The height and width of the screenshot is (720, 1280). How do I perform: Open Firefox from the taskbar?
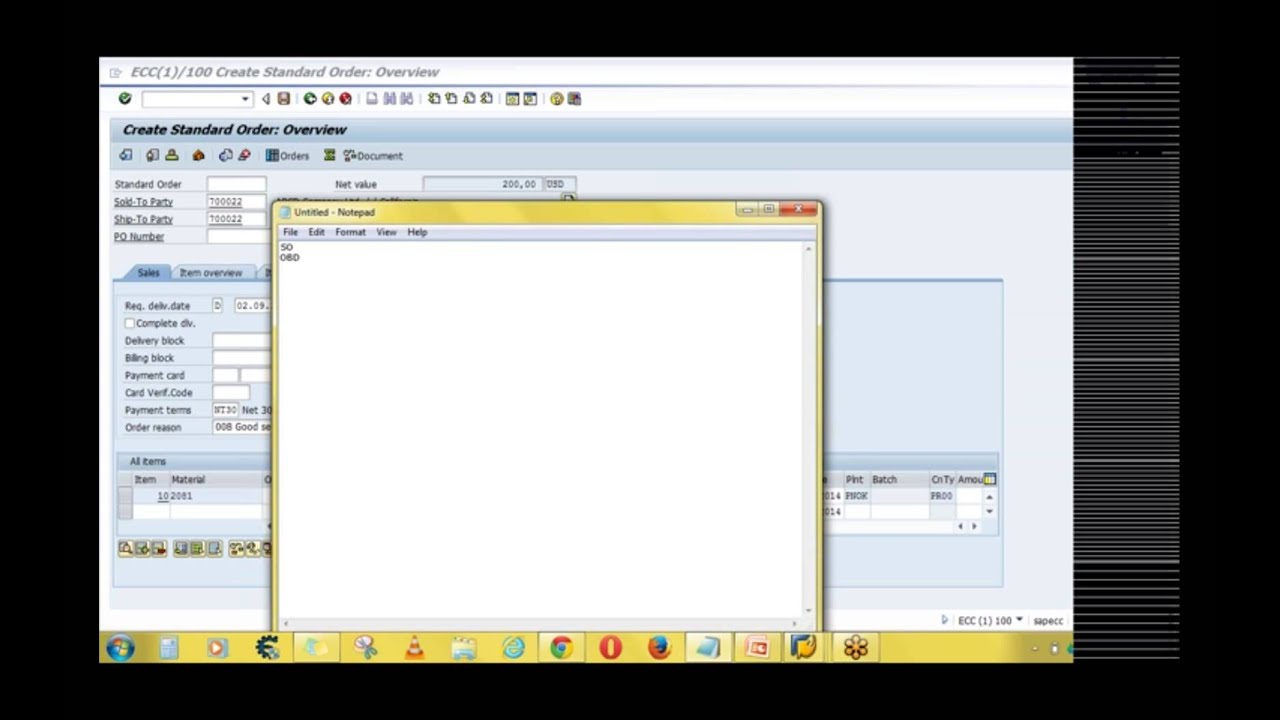(x=659, y=648)
